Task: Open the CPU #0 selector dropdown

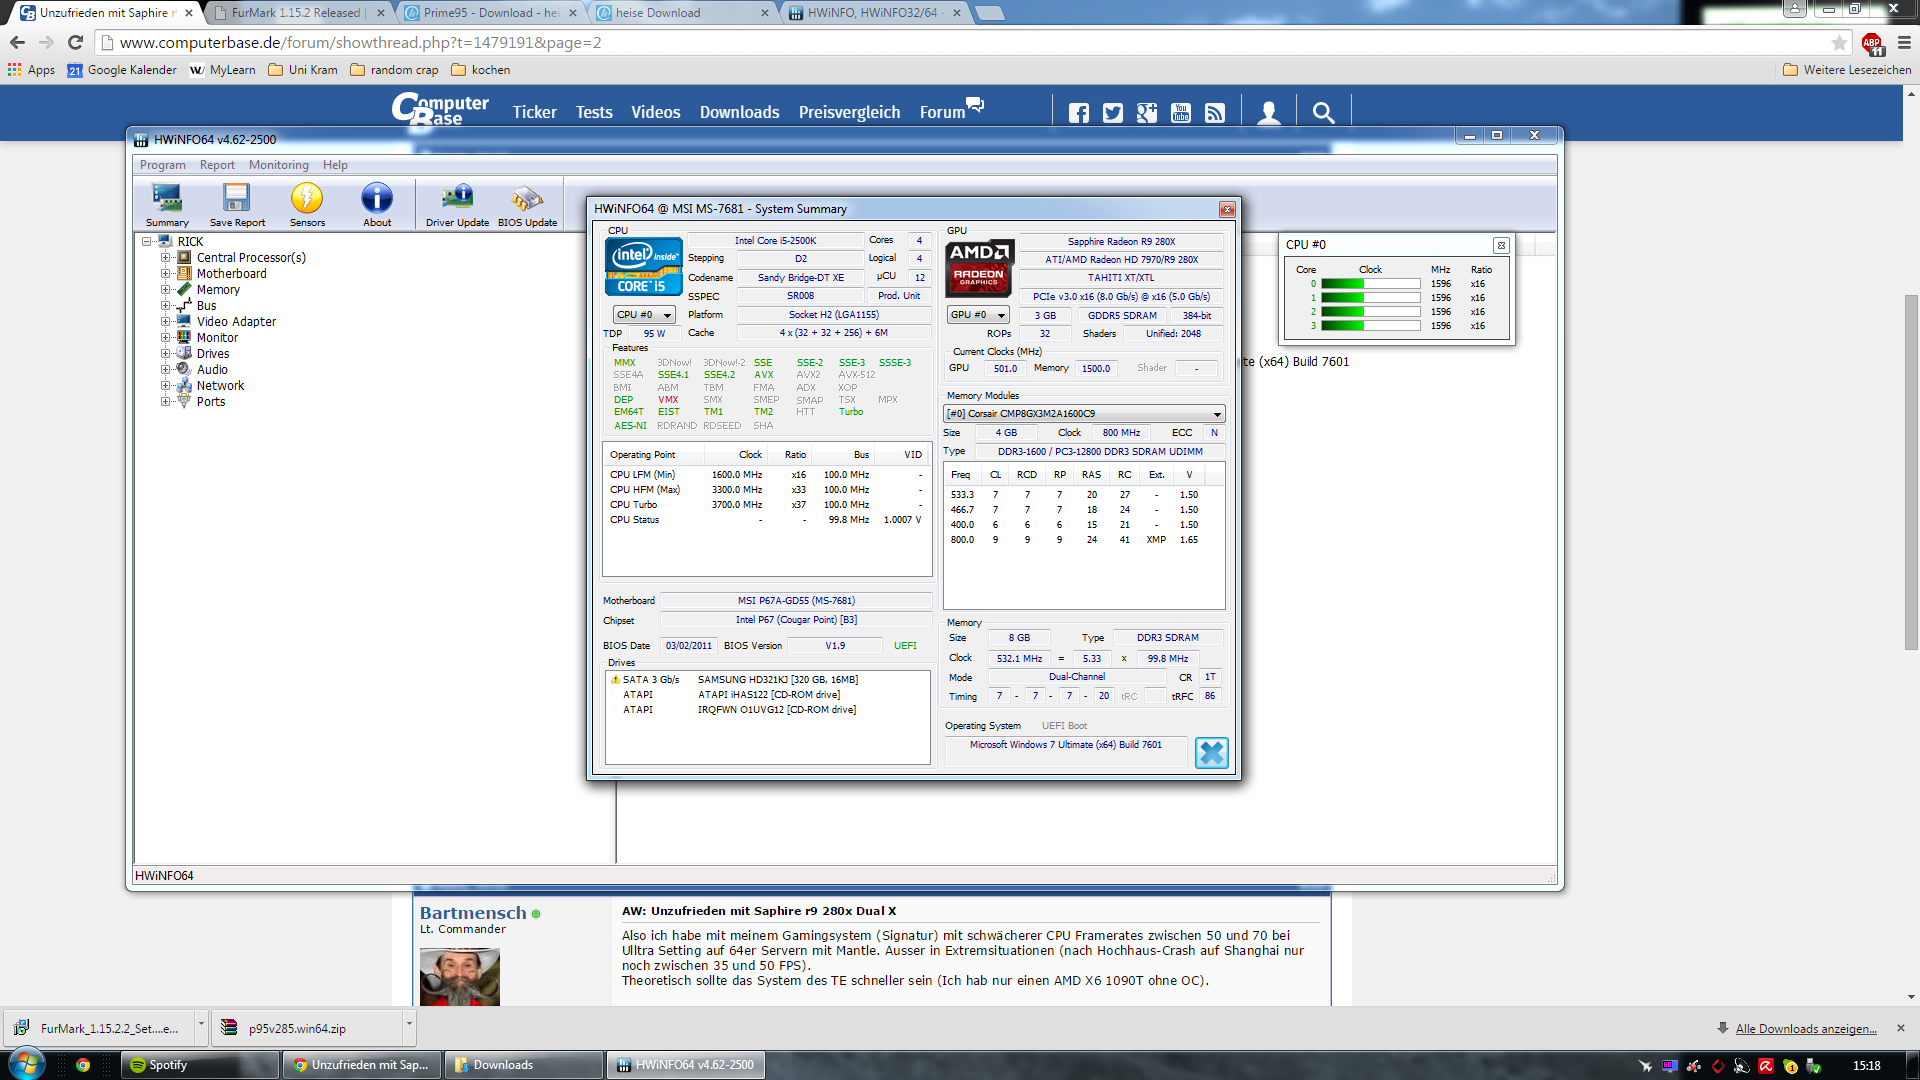Action: 644,315
